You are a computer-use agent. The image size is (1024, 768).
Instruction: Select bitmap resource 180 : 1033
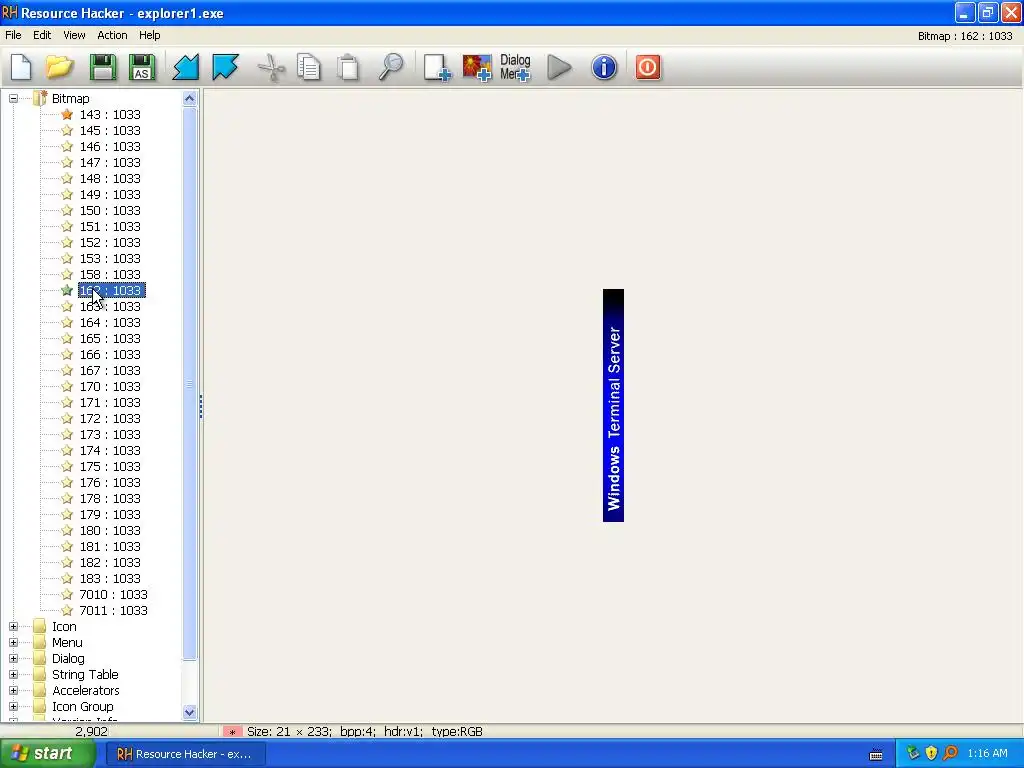click(110, 530)
